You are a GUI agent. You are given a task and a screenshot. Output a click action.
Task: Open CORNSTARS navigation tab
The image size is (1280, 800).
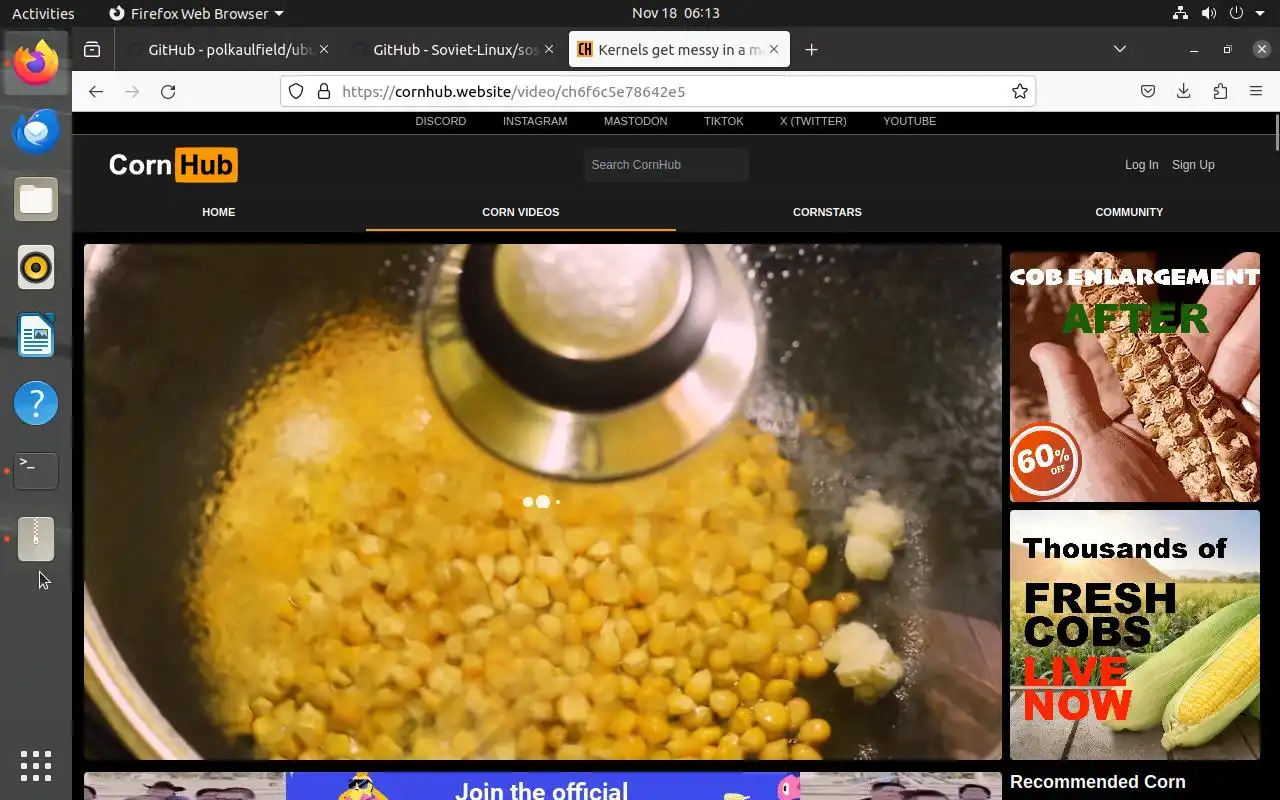[x=827, y=212]
